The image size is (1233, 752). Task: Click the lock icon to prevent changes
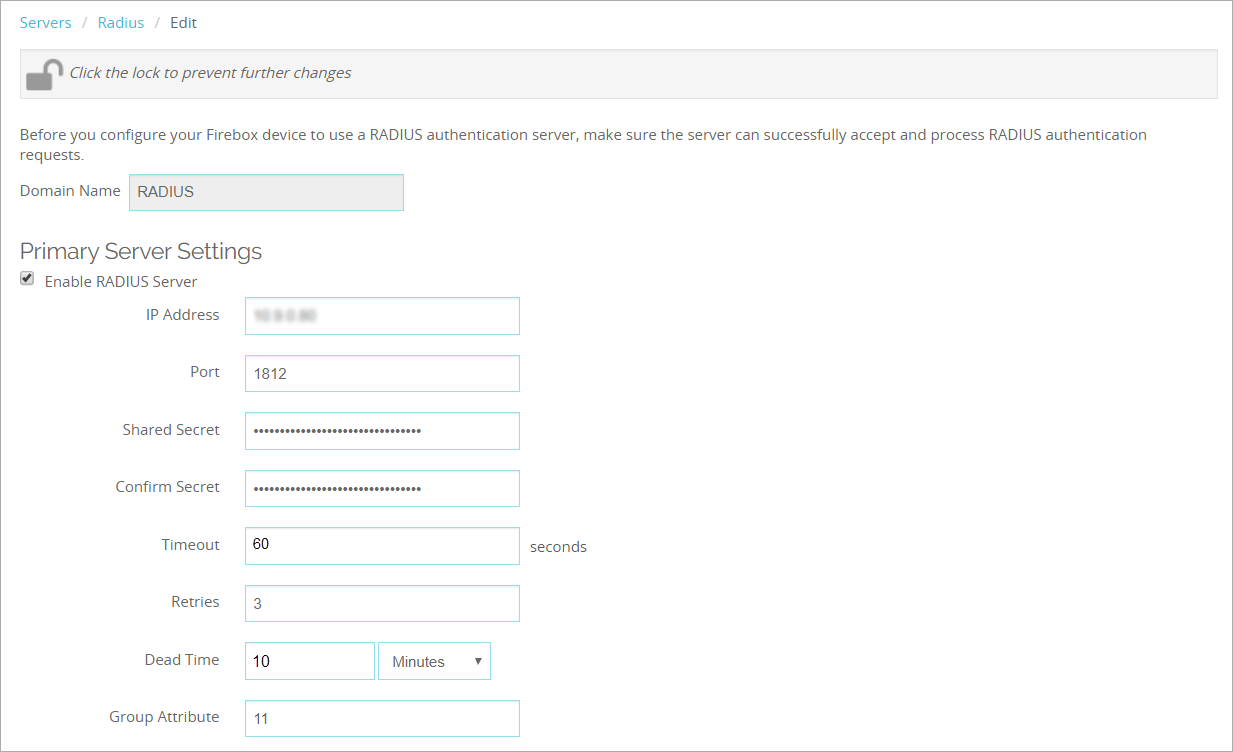[x=44, y=72]
